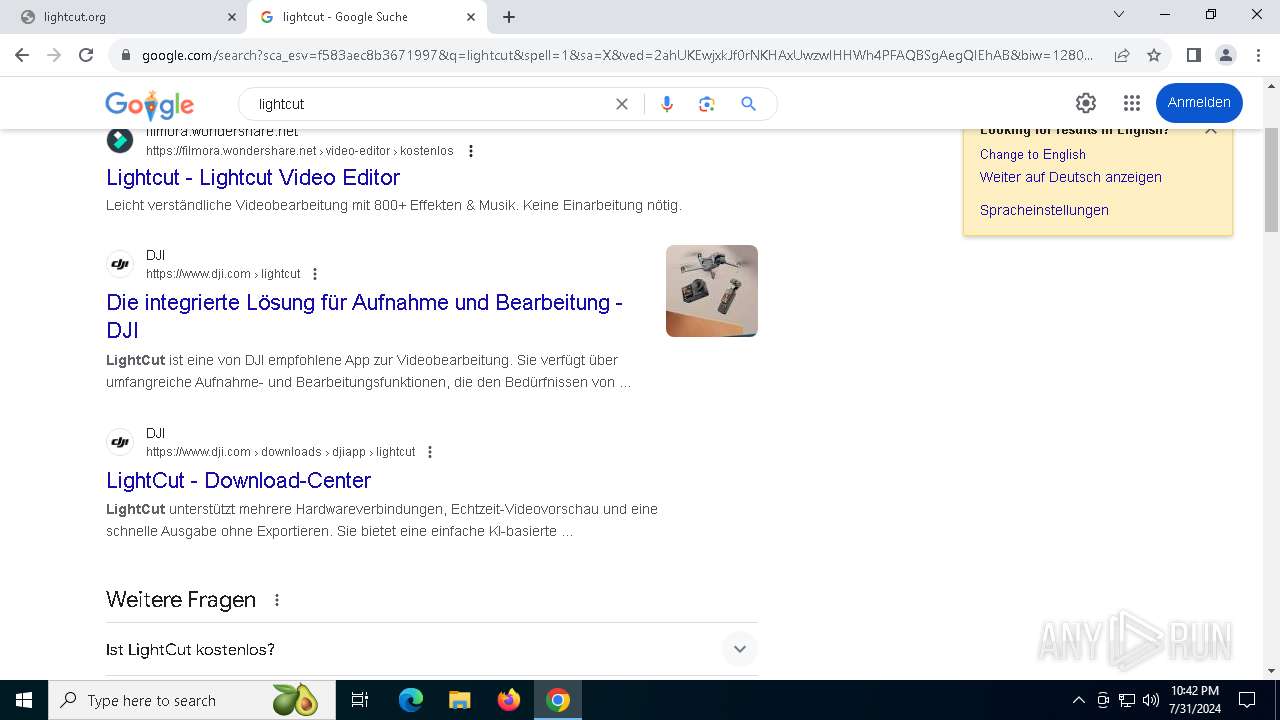Go to the Google homepage logo
1280x720 pixels.
click(x=150, y=104)
